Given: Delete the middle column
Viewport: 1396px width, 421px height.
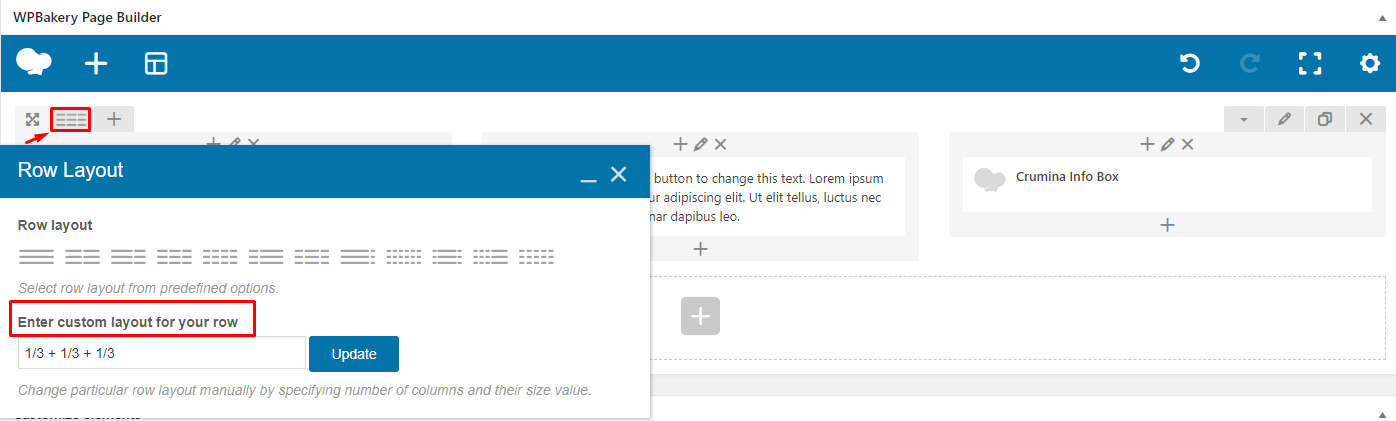Looking at the screenshot, I should [720, 144].
